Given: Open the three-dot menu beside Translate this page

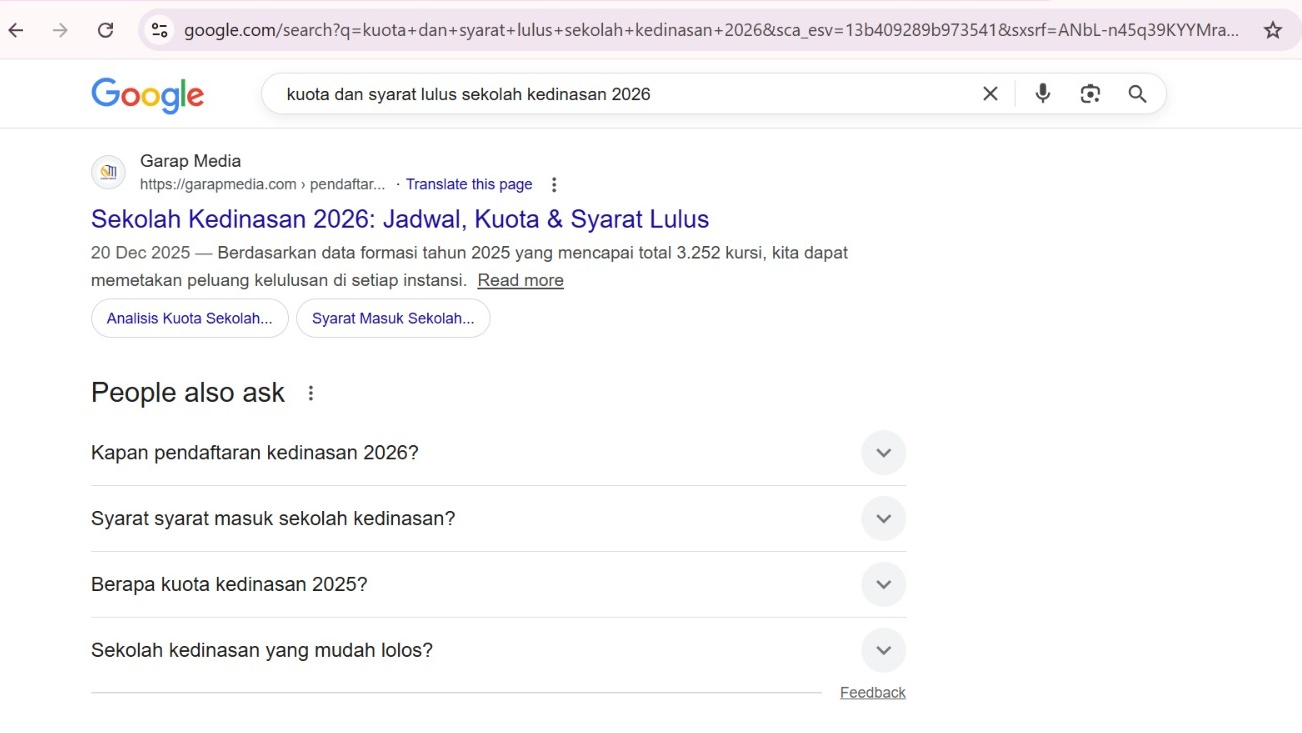Looking at the screenshot, I should (x=553, y=184).
